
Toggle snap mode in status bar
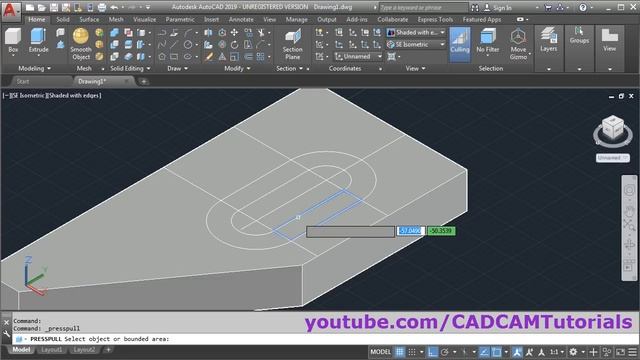coord(412,352)
